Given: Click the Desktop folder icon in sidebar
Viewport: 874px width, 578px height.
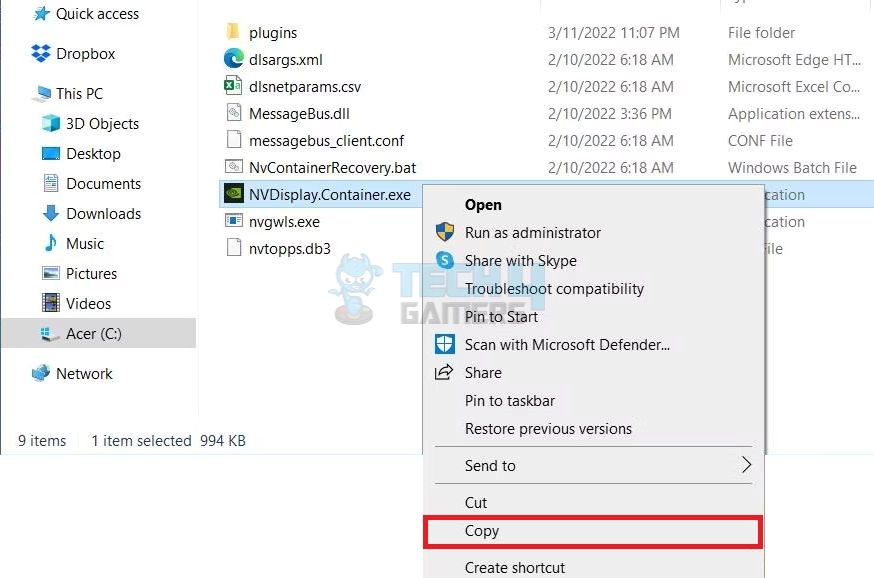Looking at the screenshot, I should (x=51, y=153).
